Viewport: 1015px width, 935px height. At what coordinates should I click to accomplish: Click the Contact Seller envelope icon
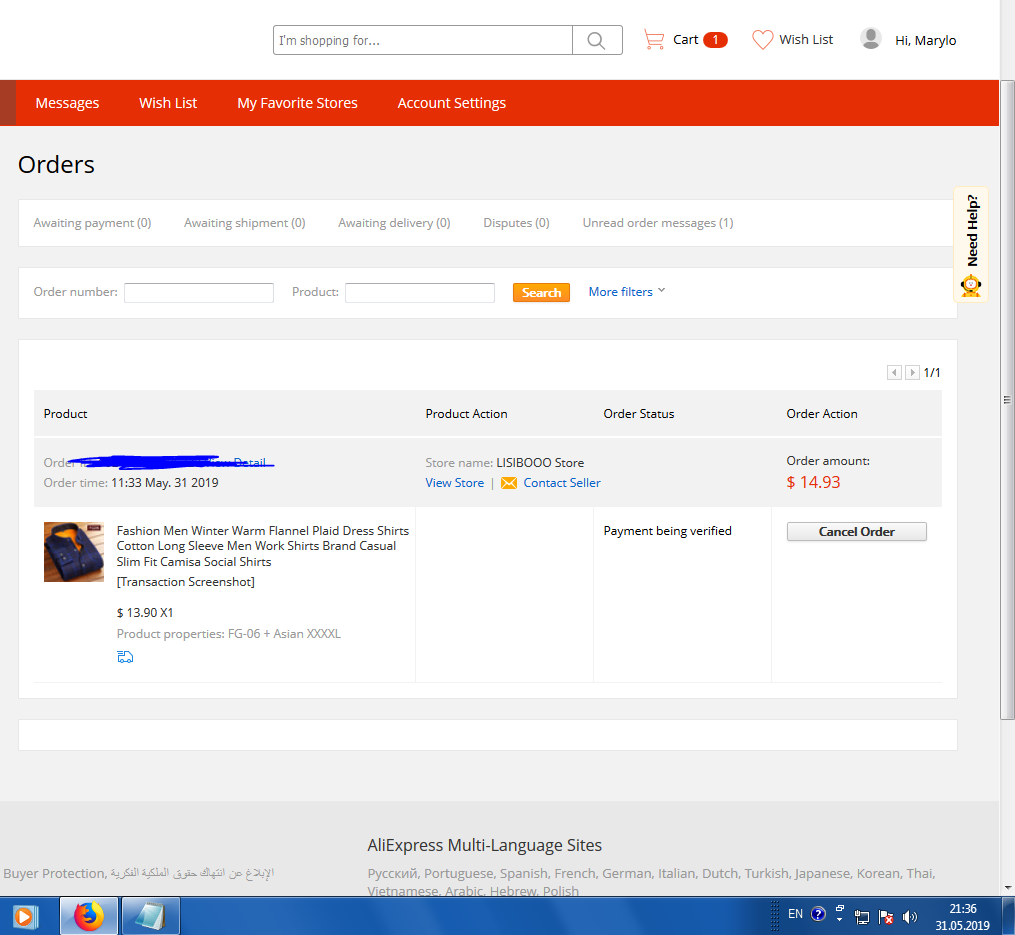point(509,483)
